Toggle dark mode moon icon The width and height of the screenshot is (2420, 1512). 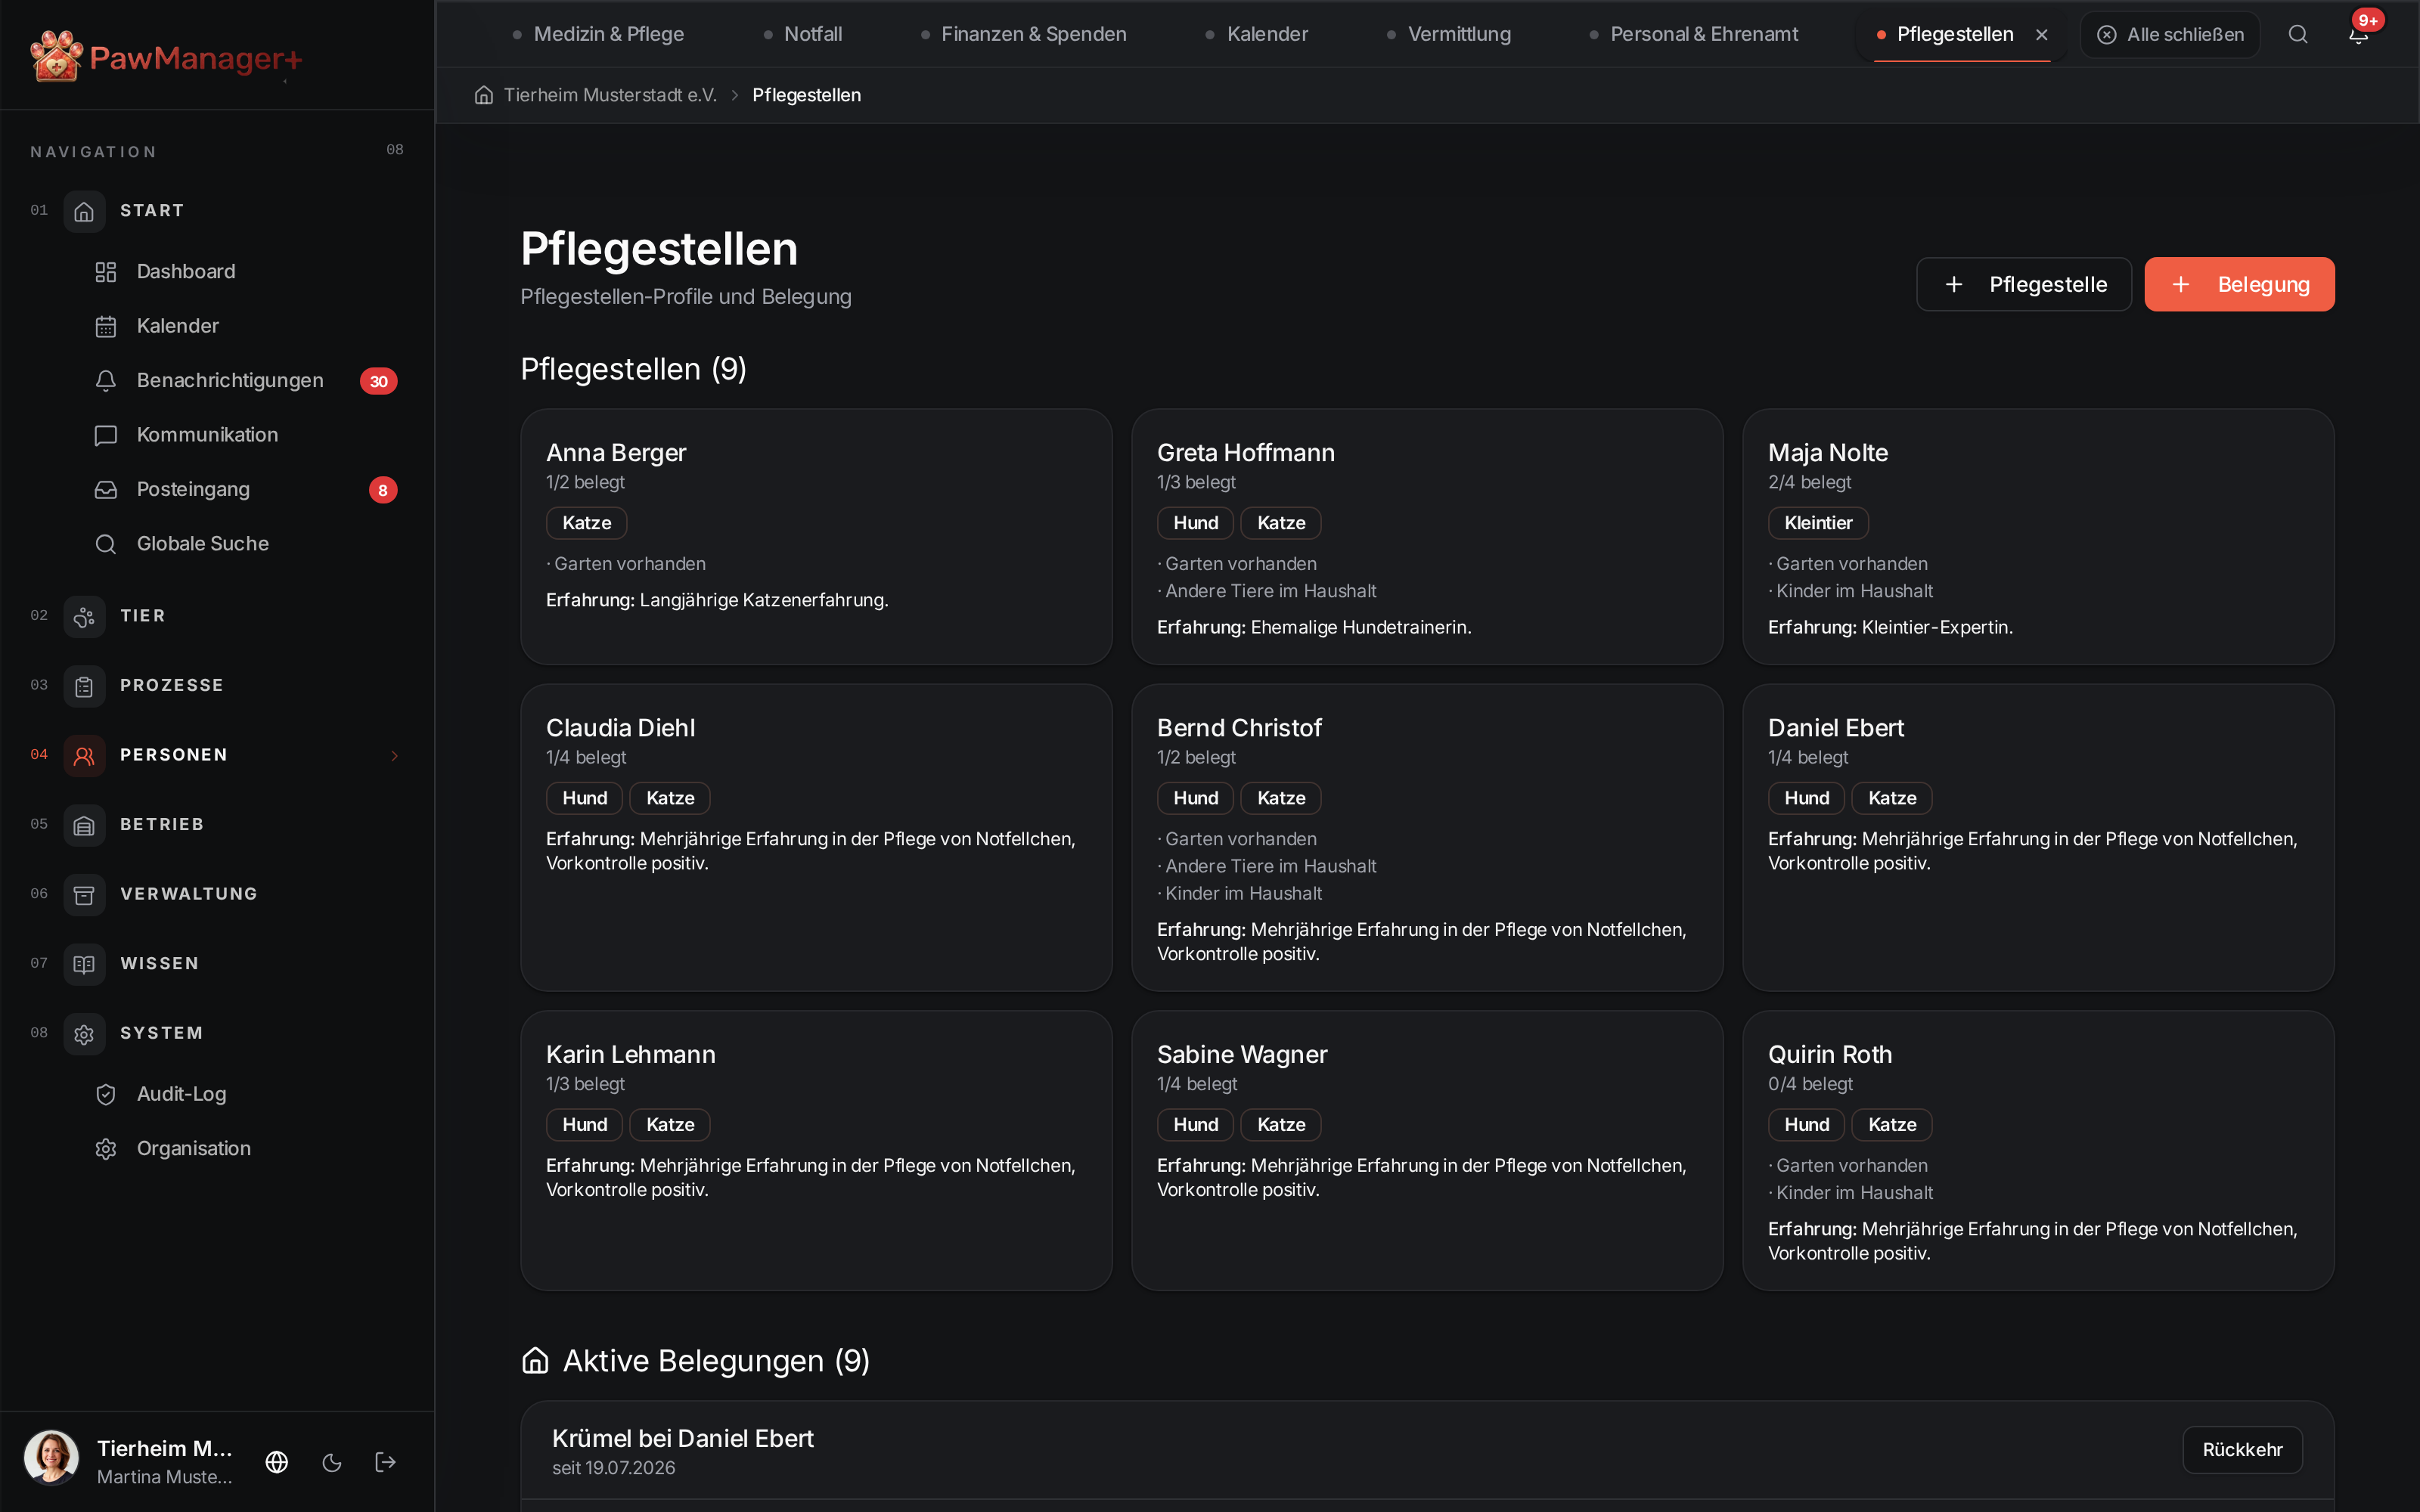click(332, 1462)
